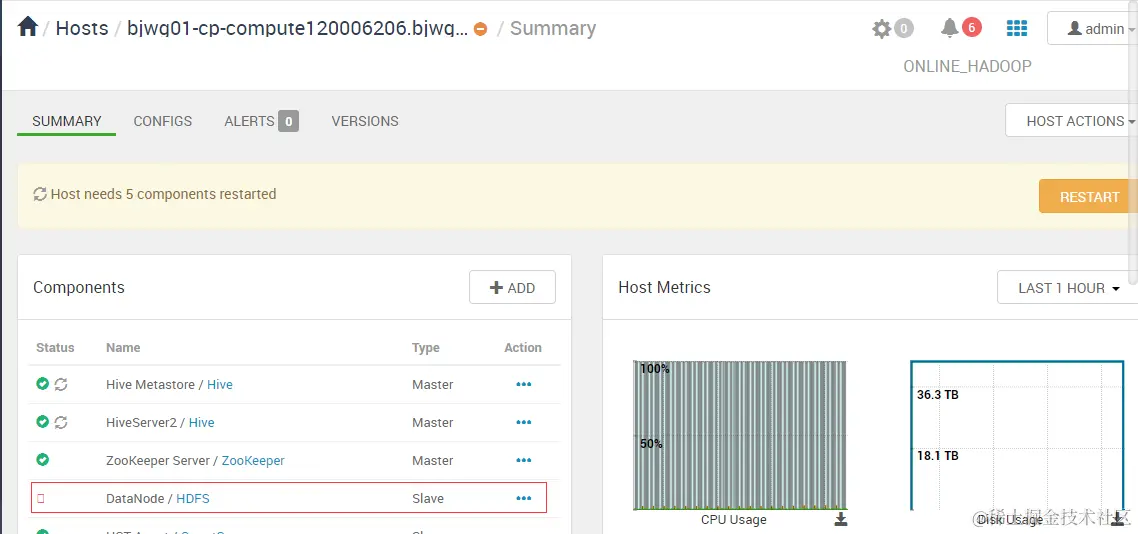
Task: Click the 'Host needs 5 components restarted' message
Action: 163,194
